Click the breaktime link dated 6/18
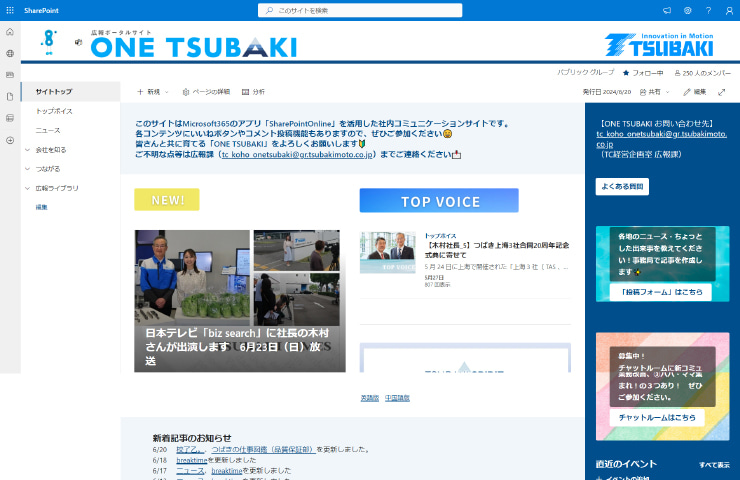The height and width of the screenshot is (480, 740). coord(192,460)
